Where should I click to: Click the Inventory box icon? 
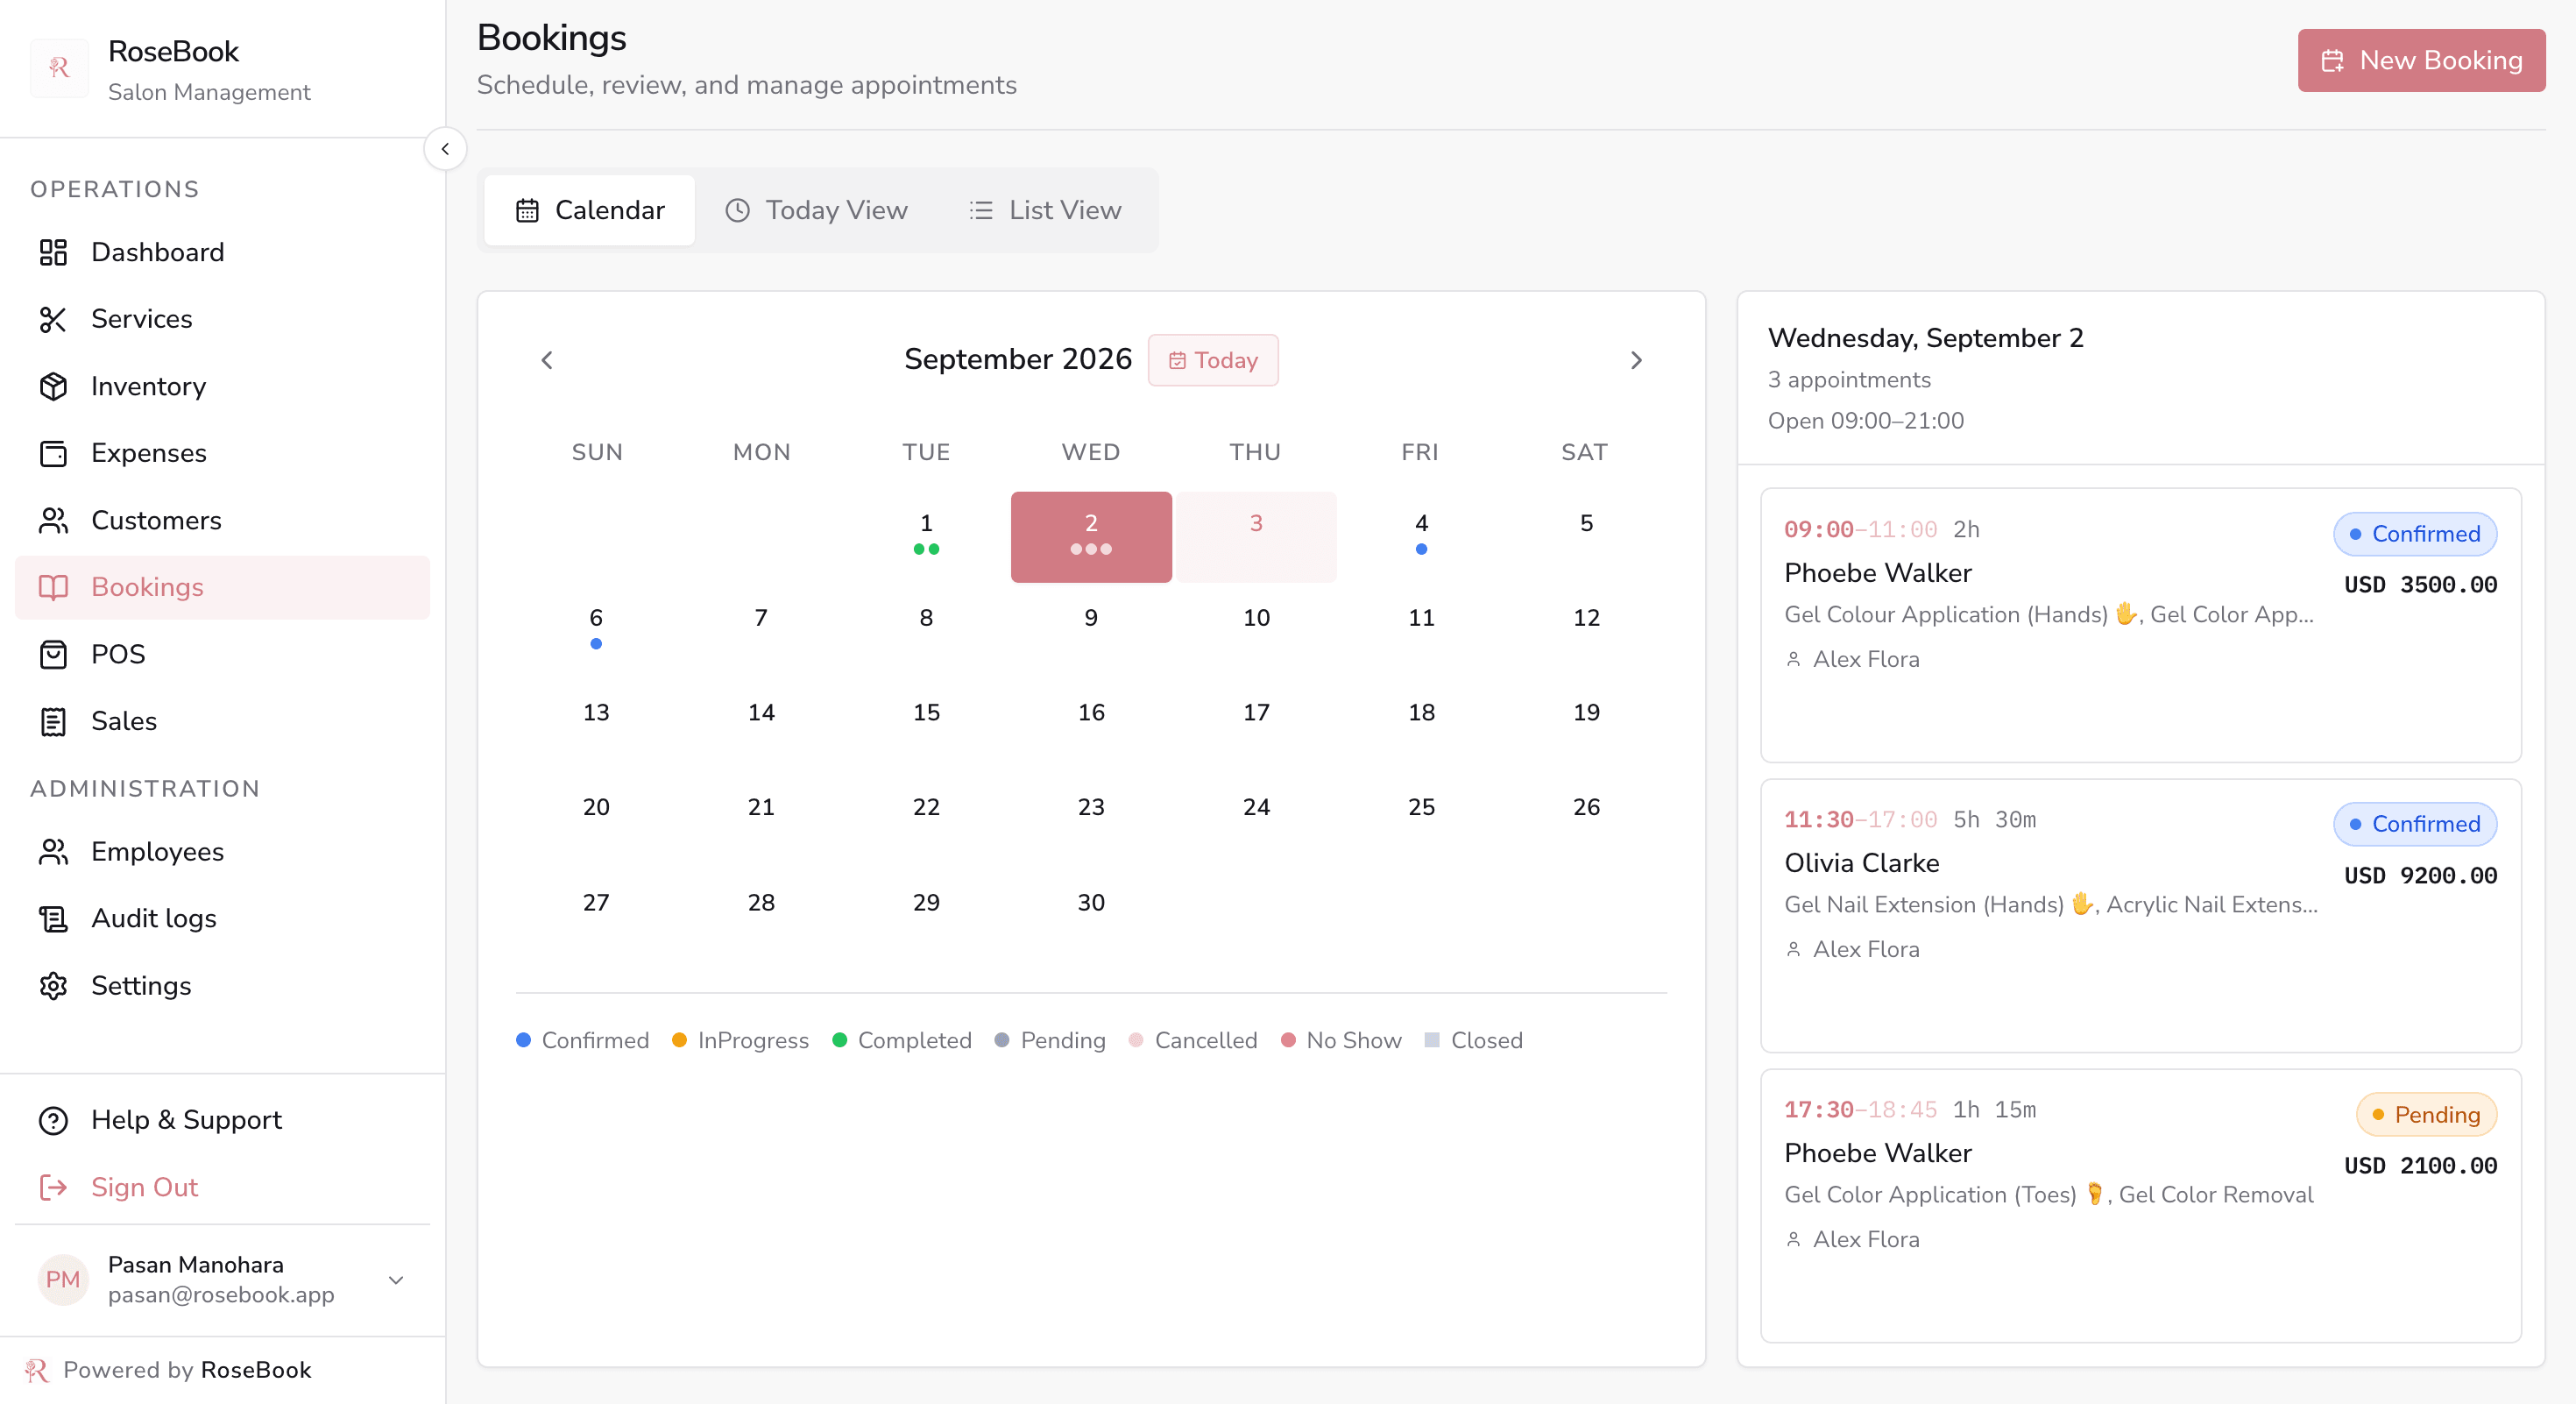click(53, 386)
